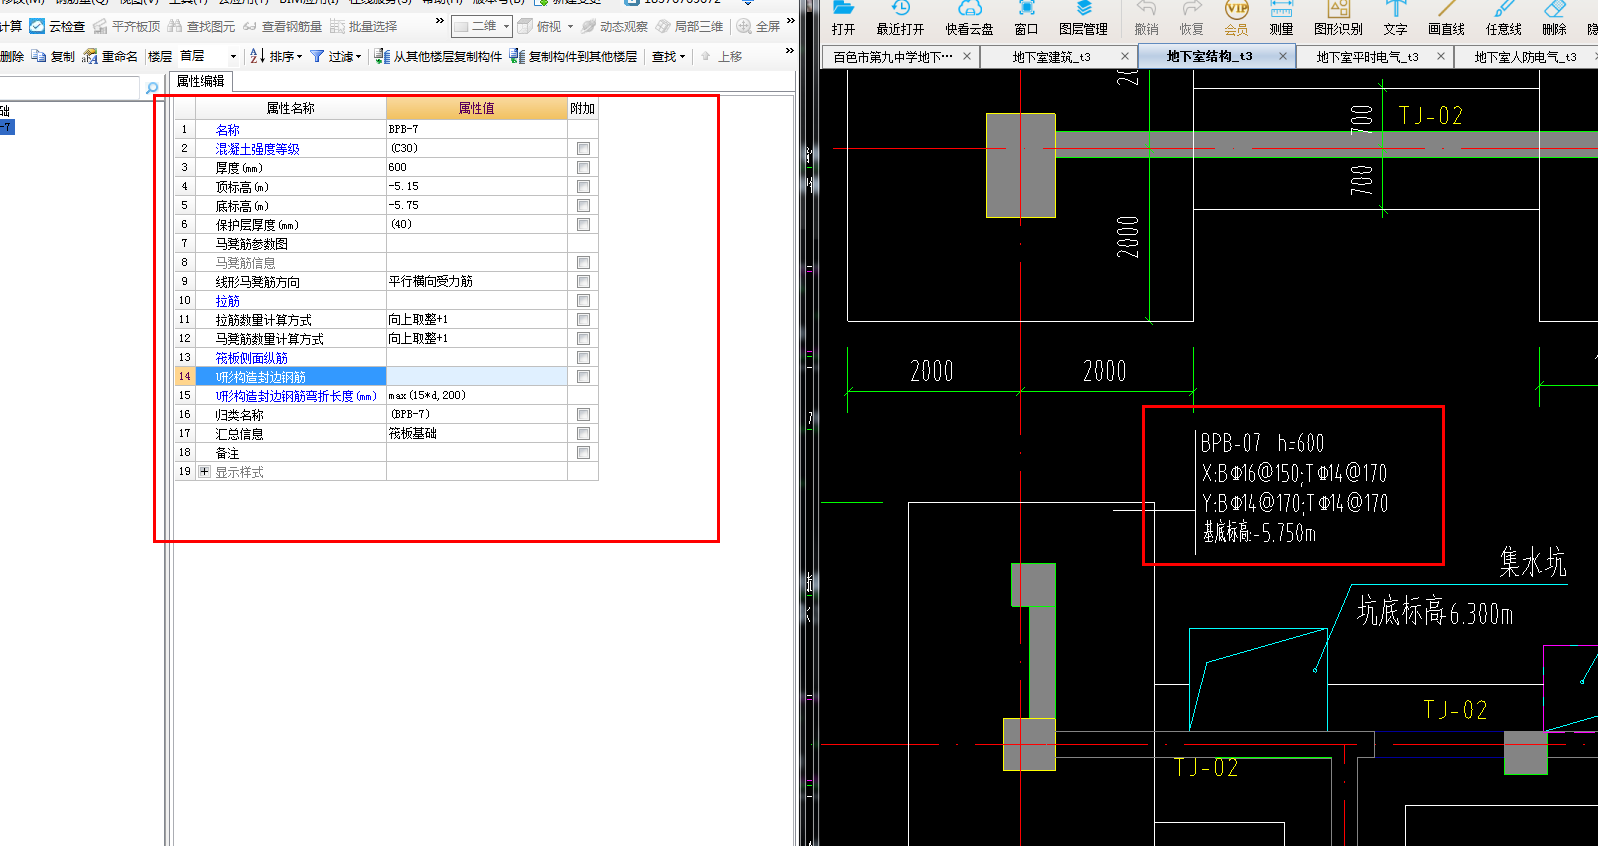The width and height of the screenshot is (1598, 846).
Task: Tick 附加 checkbox for 底标高(m)
Action: [x=583, y=205]
